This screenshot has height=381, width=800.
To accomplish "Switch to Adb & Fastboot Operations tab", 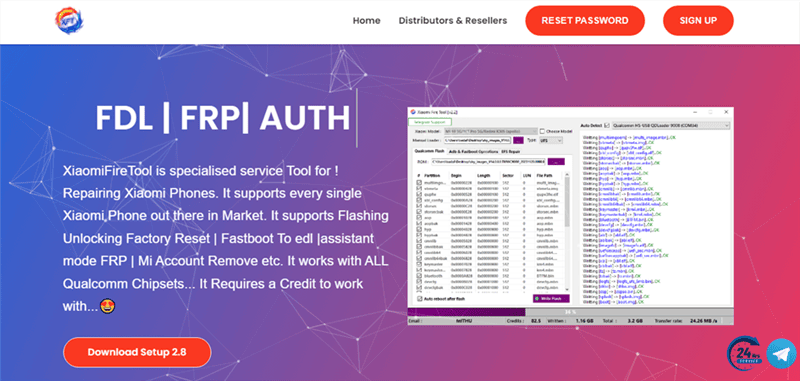I will point(473,151).
